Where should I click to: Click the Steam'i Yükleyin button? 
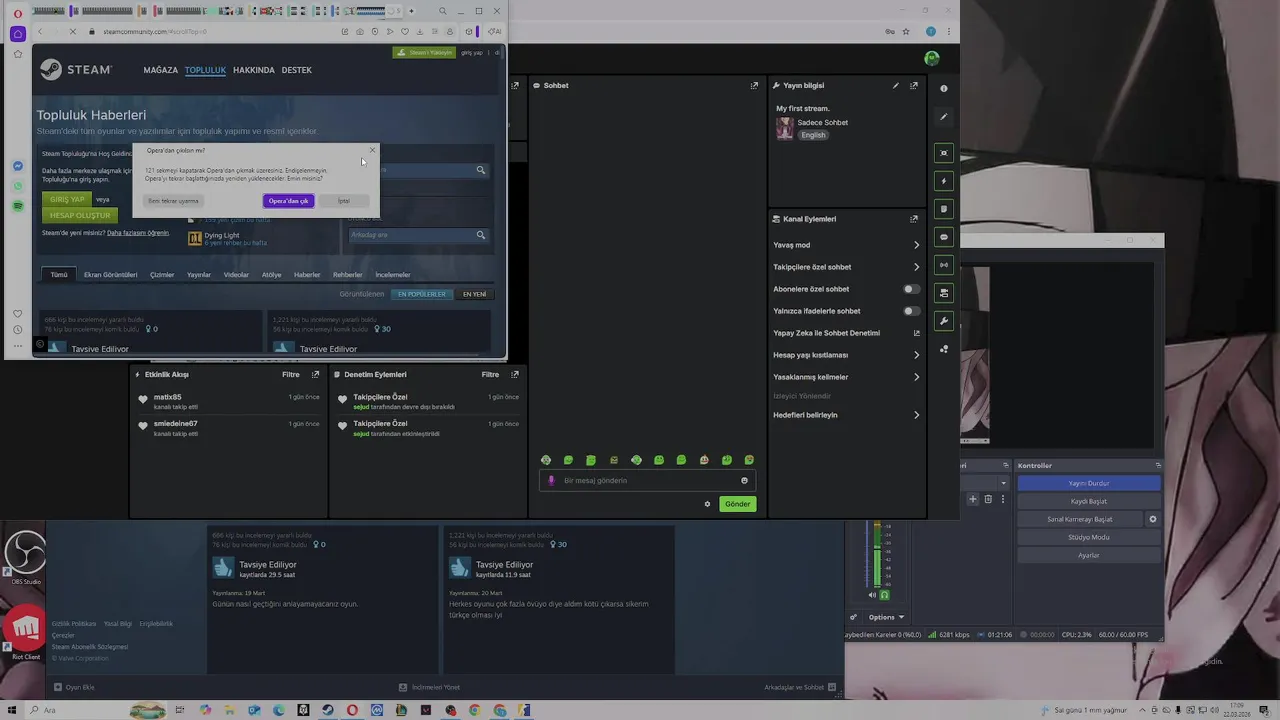click(424, 52)
